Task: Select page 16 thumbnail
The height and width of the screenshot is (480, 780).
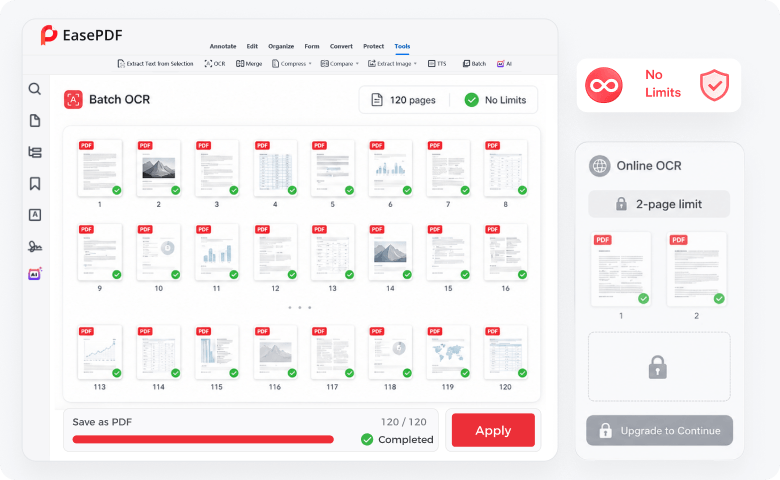Action: (x=505, y=252)
